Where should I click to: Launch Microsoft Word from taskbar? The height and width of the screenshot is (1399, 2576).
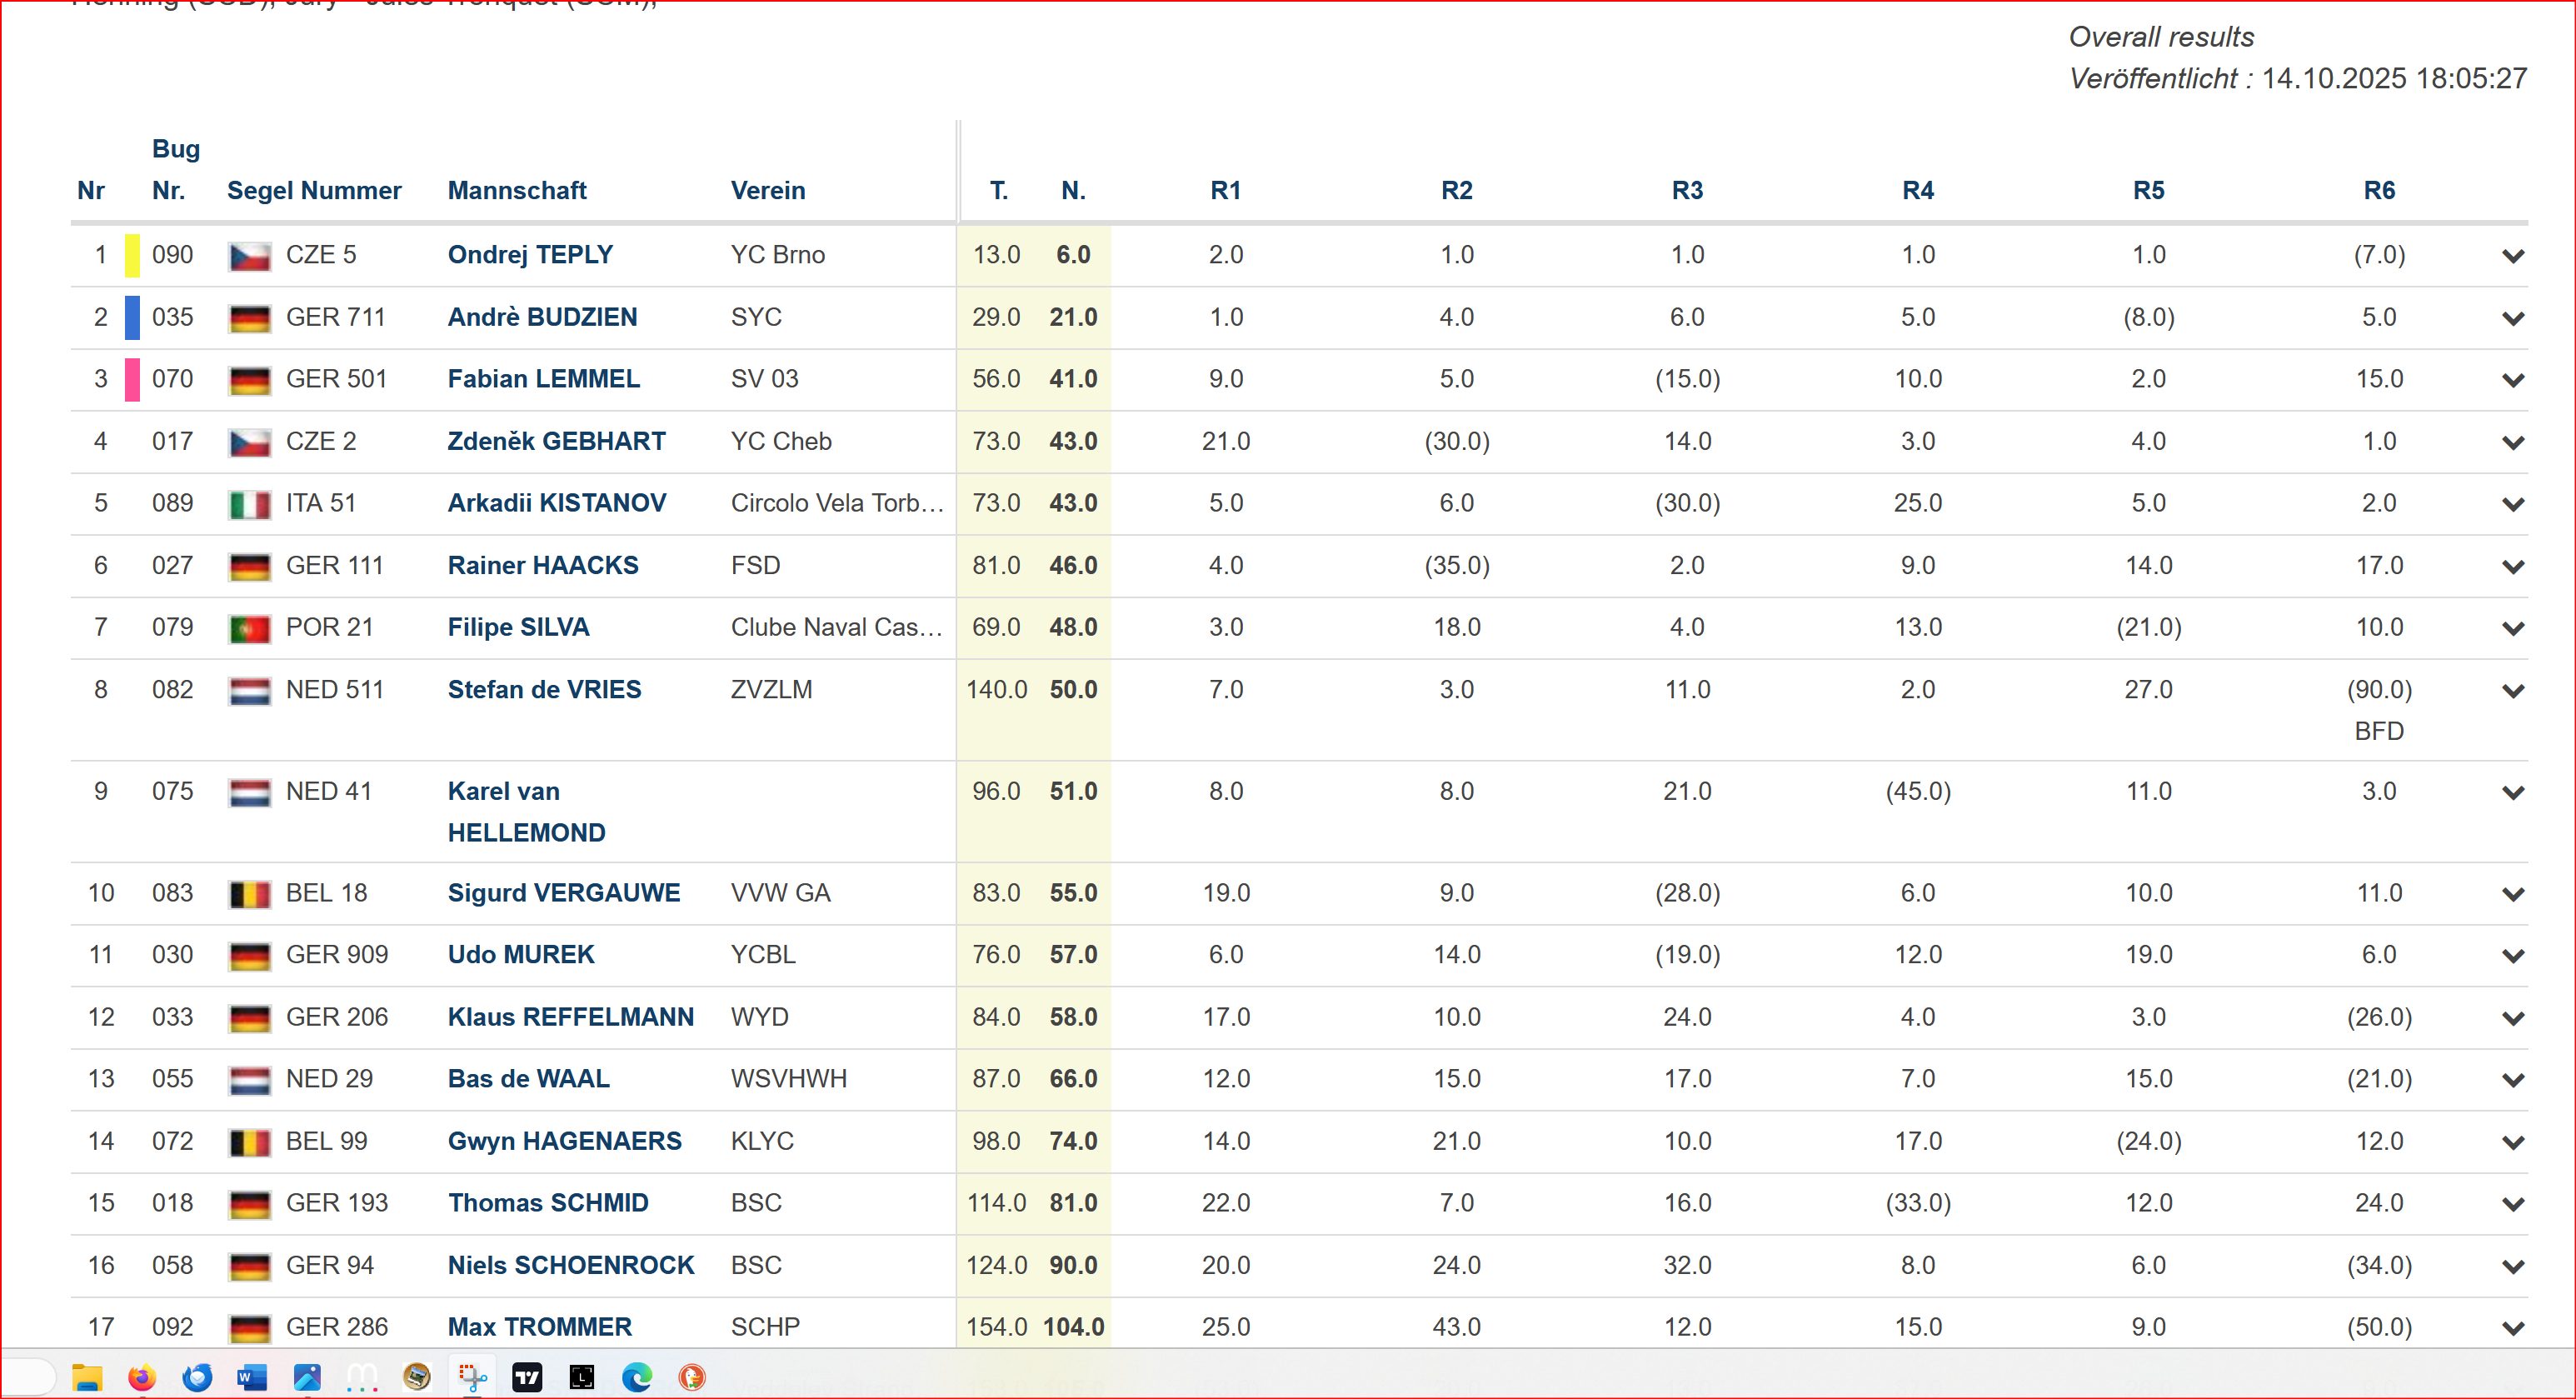tap(252, 1377)
